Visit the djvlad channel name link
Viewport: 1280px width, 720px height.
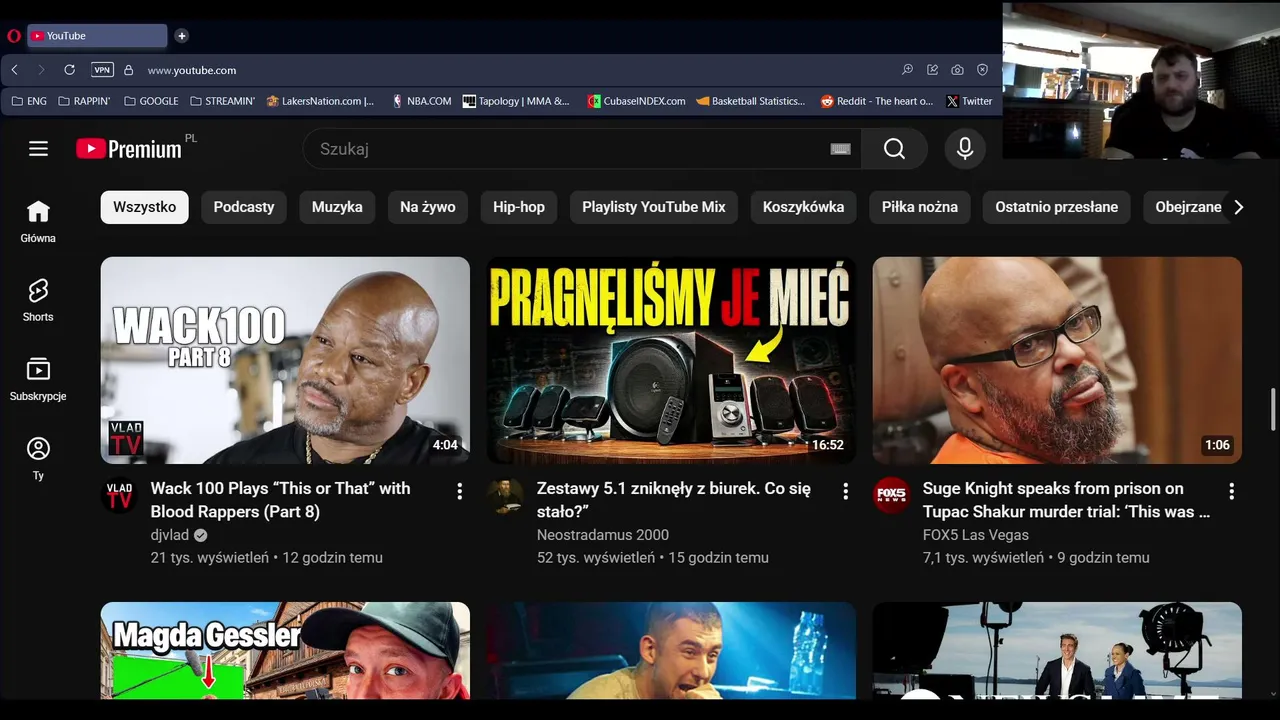tap(170, 535)
